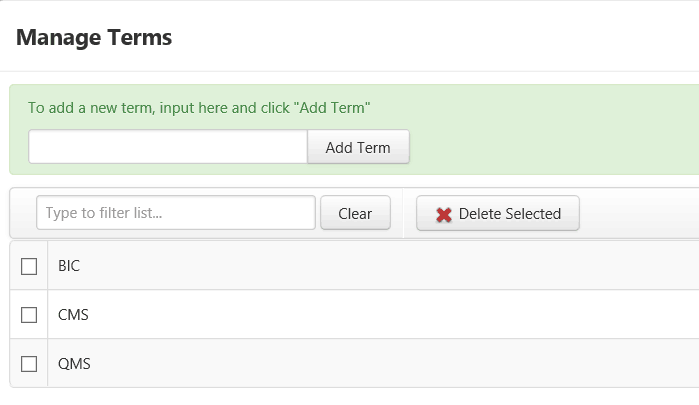Select the QMS term label
699x405 pixels.
click(x=74, y=364)
